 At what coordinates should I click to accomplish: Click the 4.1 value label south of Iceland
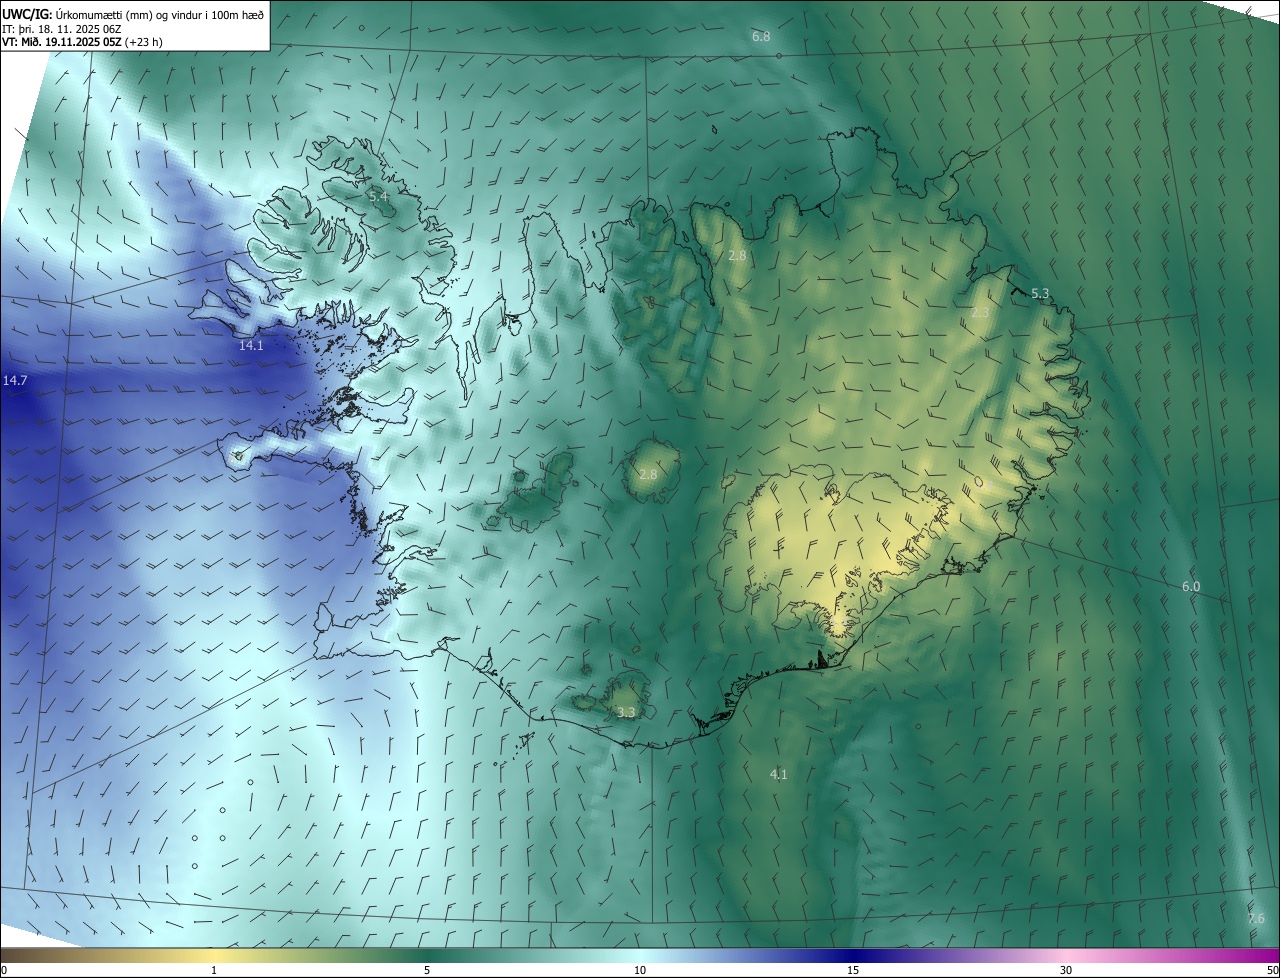tap(778, 774)
